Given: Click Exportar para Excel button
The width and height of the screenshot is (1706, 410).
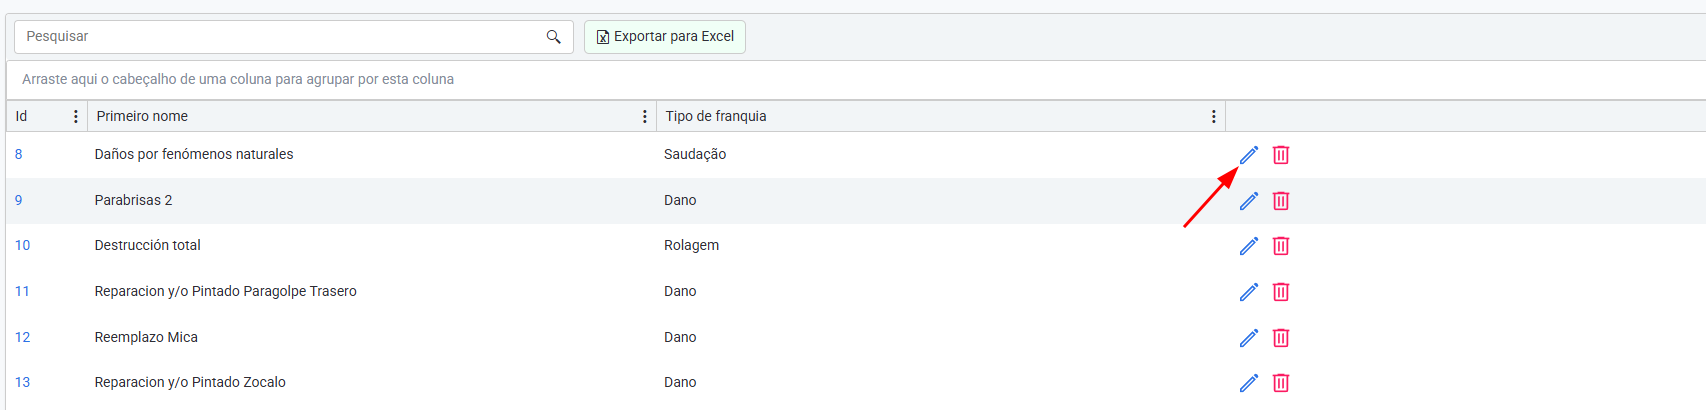Looking at the screenshot, I should tap(665, 37).
